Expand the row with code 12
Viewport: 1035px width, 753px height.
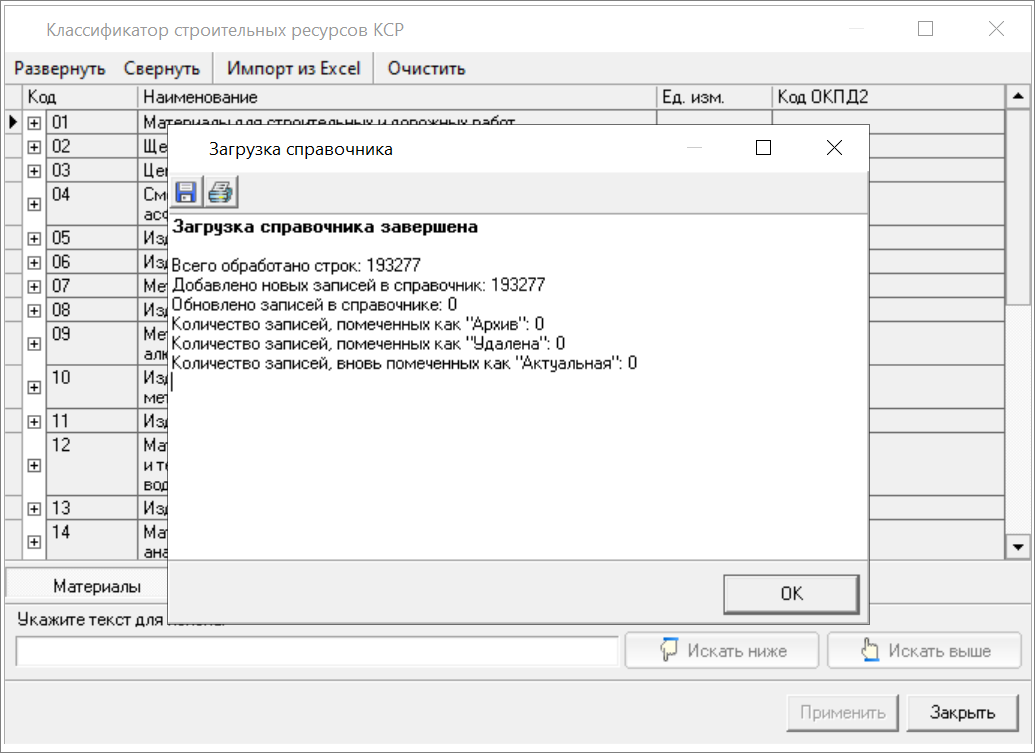[x=34, y=465]
